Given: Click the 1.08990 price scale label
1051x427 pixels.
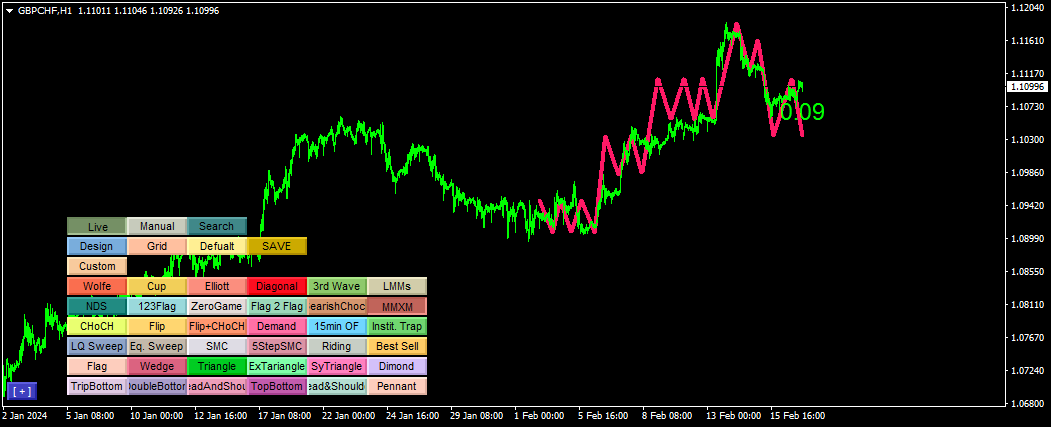Looking at the screenshot, I should click(x=1027, y=238).
